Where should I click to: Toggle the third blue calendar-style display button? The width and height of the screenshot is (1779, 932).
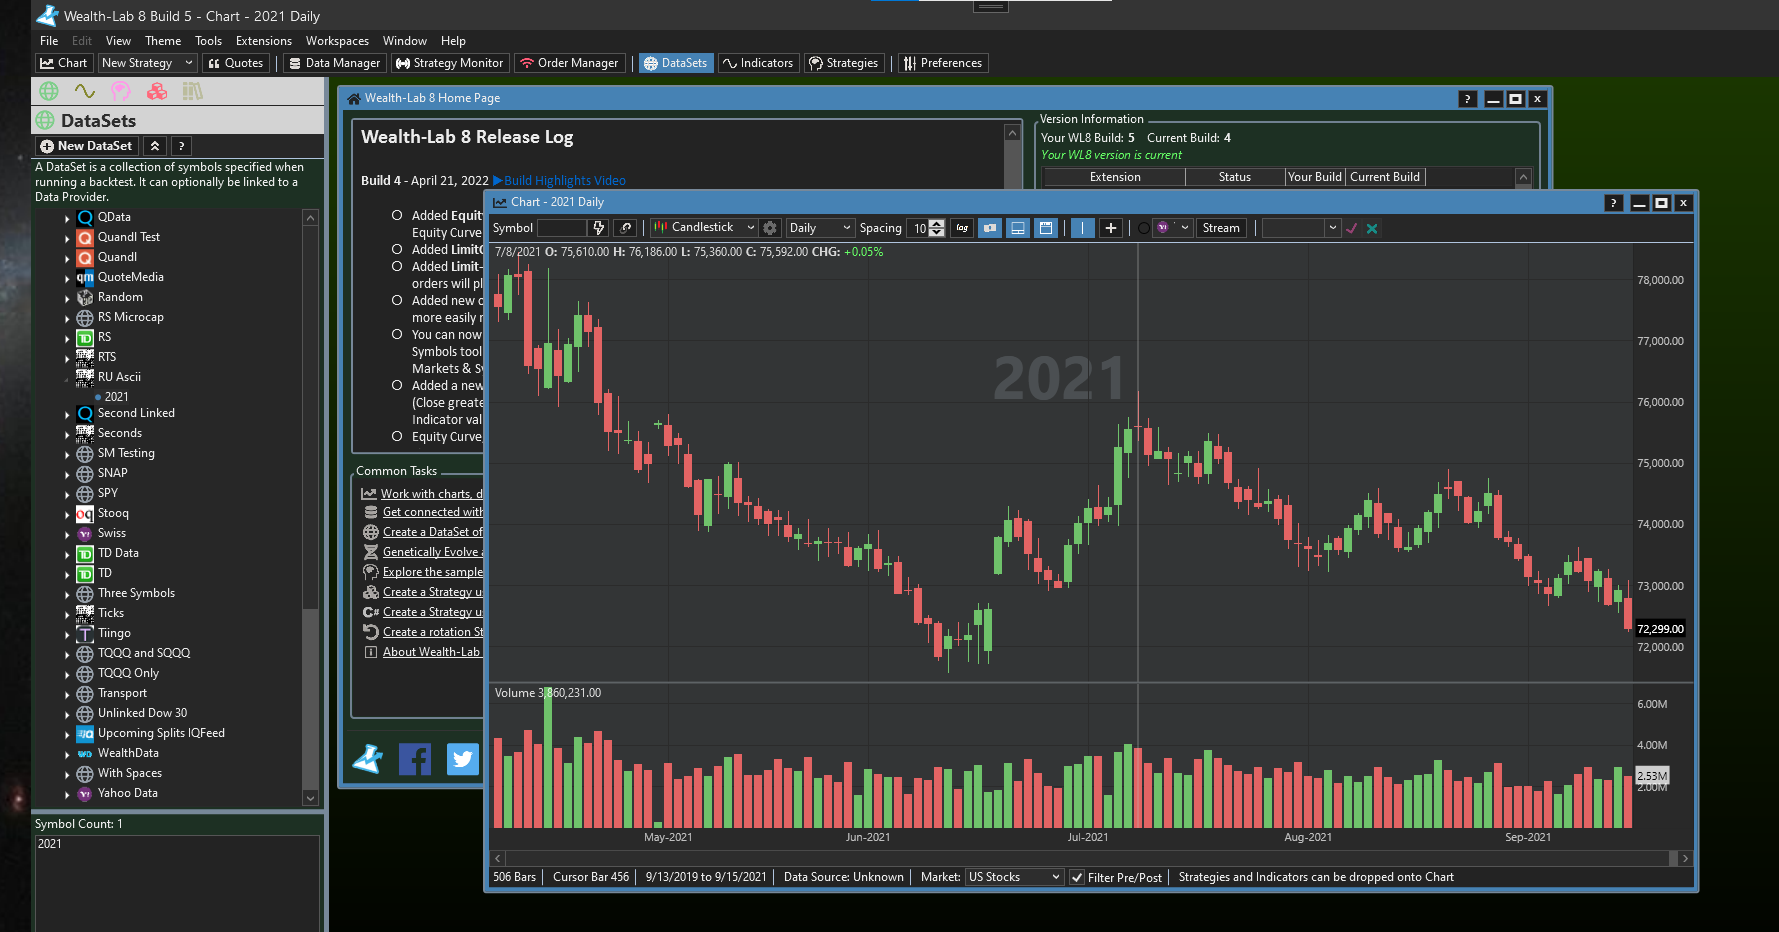point(1045,228)
